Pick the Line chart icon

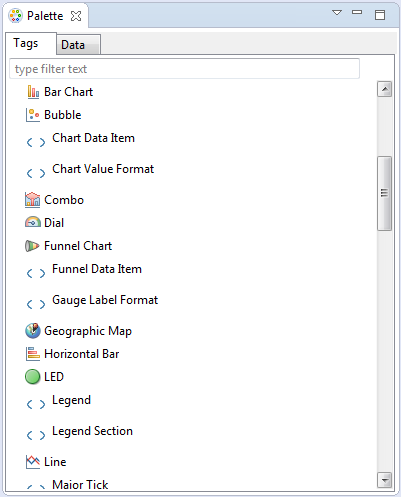point(33,462)
